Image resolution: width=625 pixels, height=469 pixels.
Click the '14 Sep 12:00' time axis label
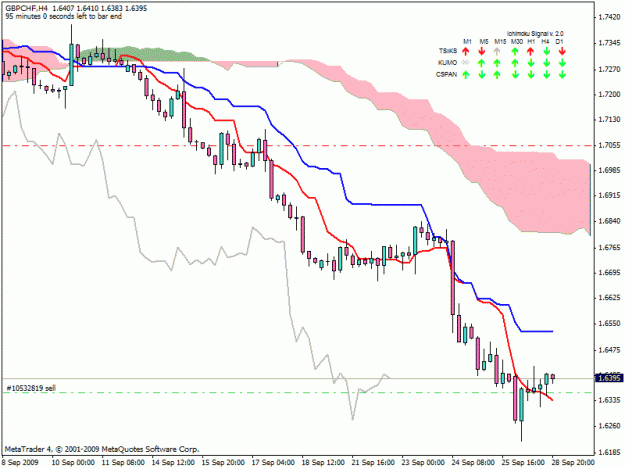click(173, 462)
